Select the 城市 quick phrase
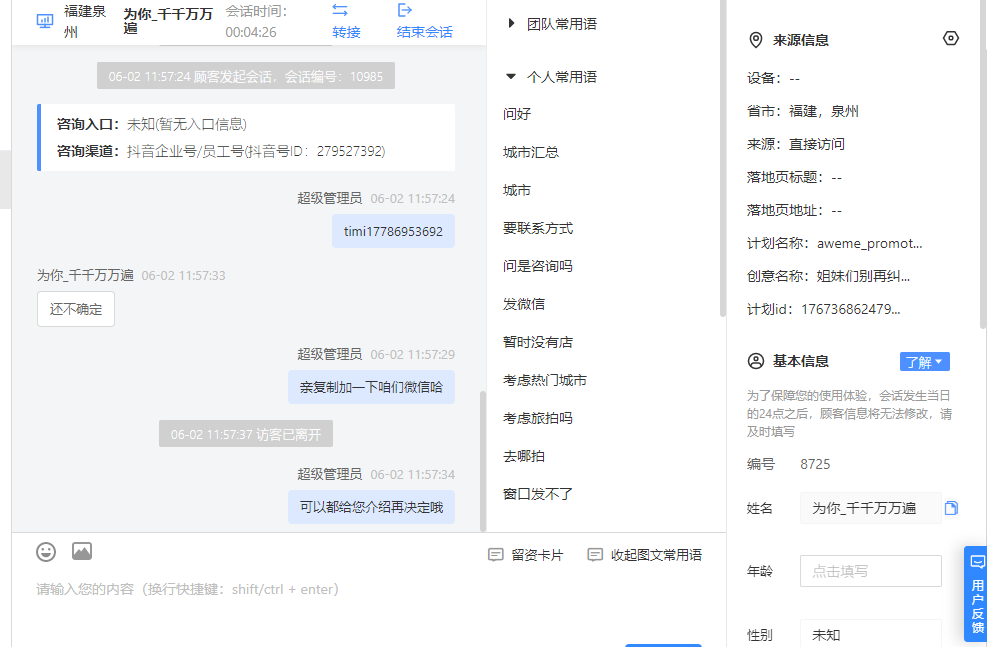This screenshot has width=987, height=647. click(517, 190)
